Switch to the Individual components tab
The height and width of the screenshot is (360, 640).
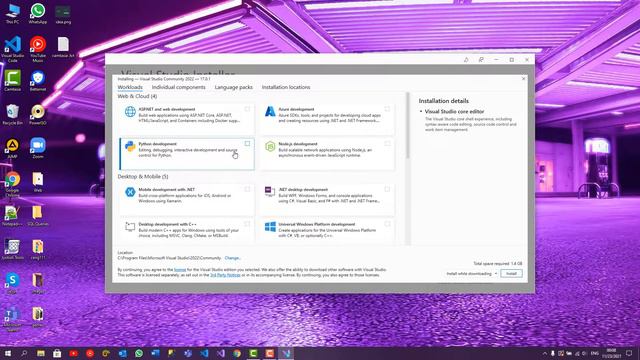point(179,87)
